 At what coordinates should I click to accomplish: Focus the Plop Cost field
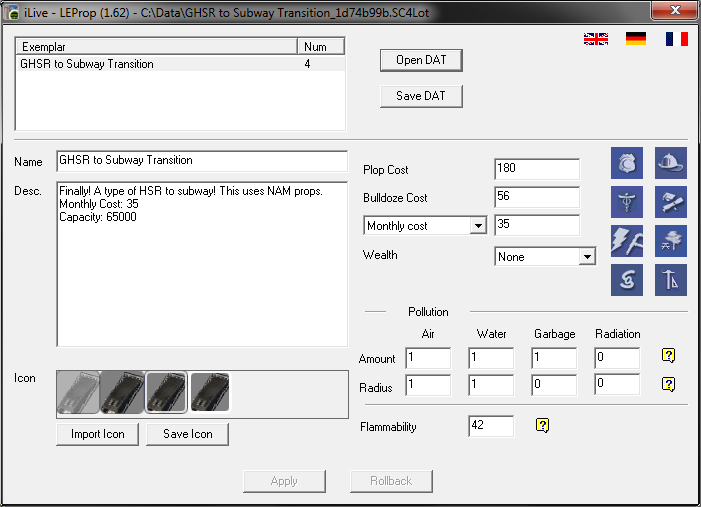click(537, 169)
